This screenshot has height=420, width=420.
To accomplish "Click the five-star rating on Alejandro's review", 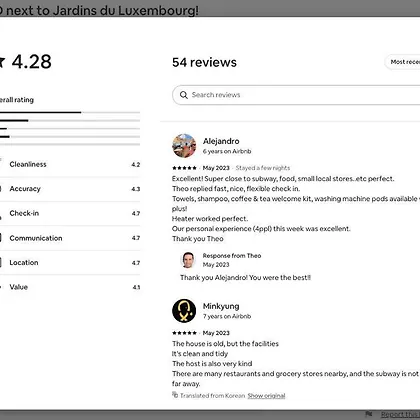I will (184, 168).
